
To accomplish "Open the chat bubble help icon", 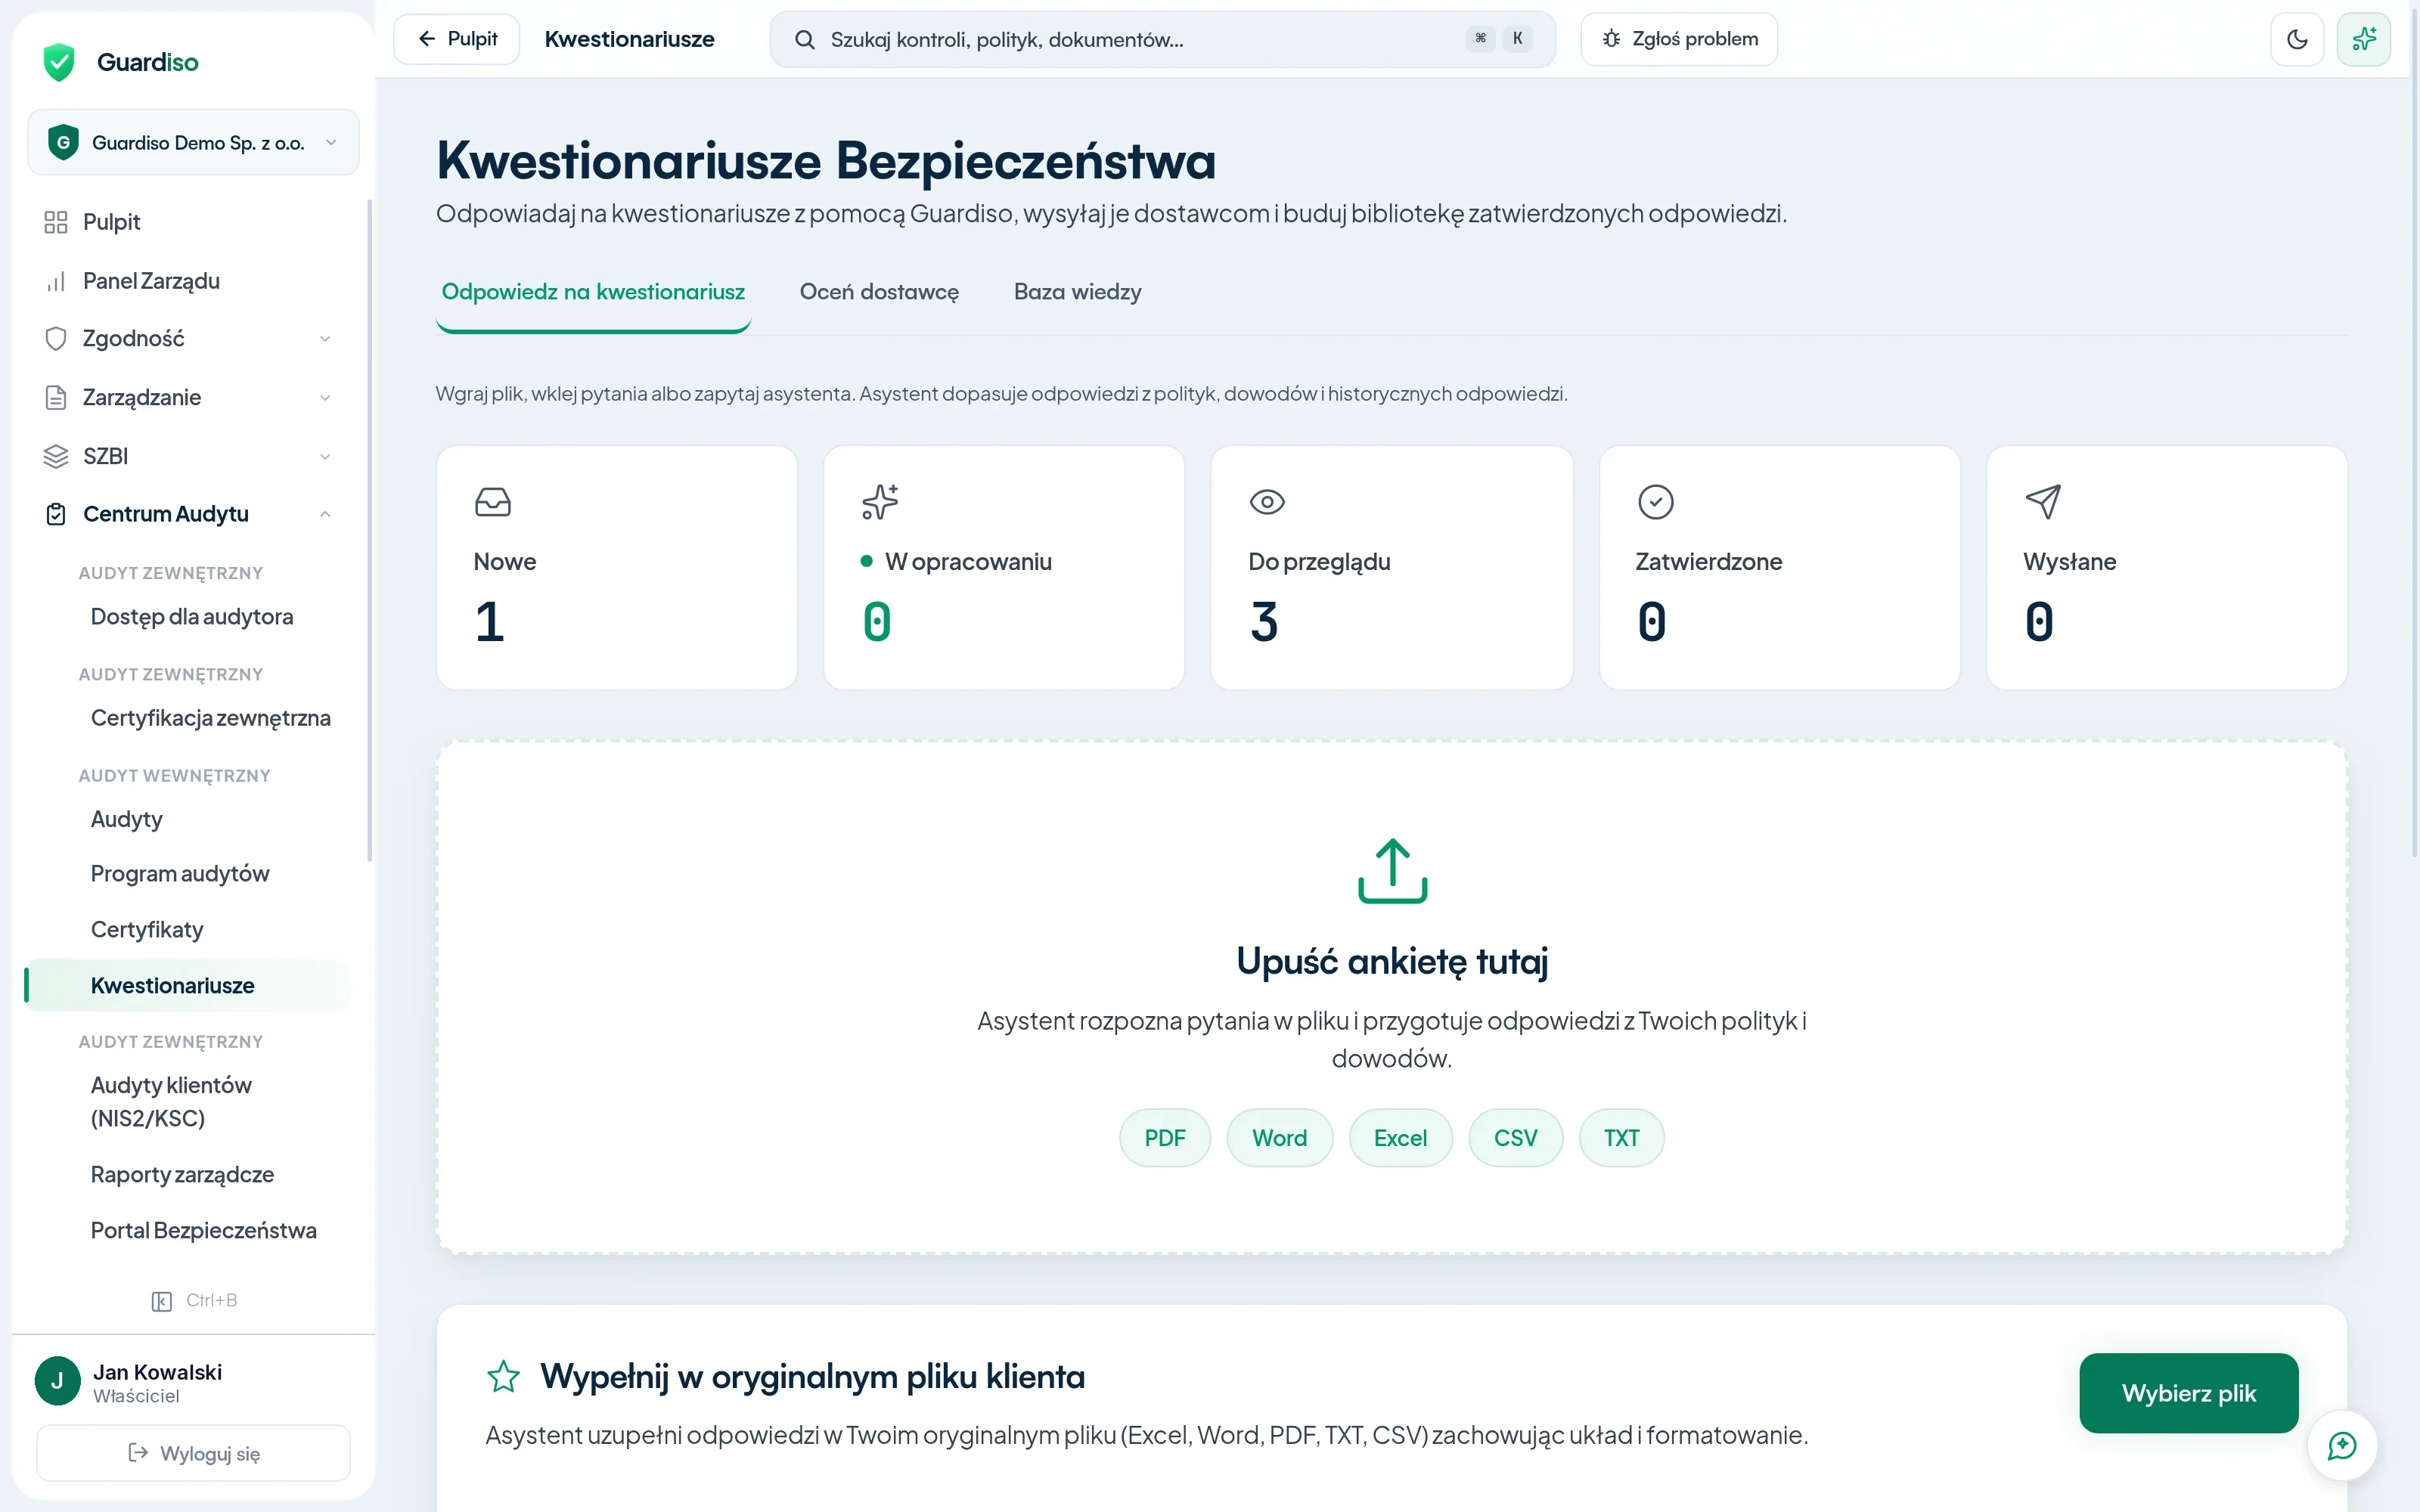I will click(2342, 1445).
